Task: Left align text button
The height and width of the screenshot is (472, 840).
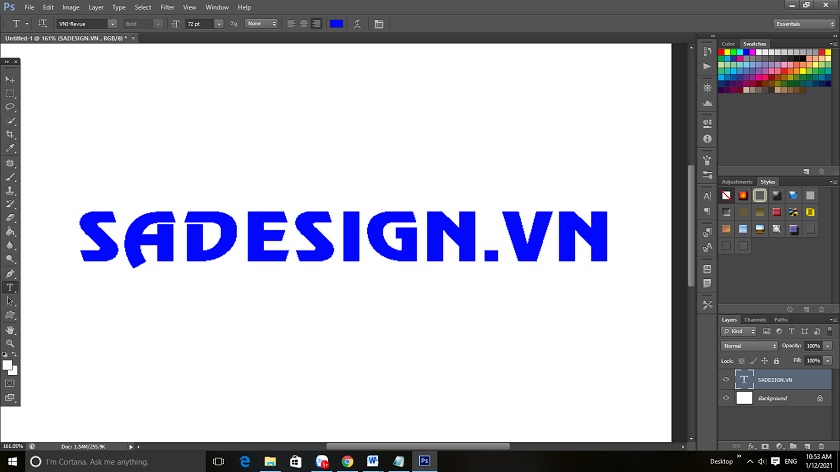Action: 291,24
